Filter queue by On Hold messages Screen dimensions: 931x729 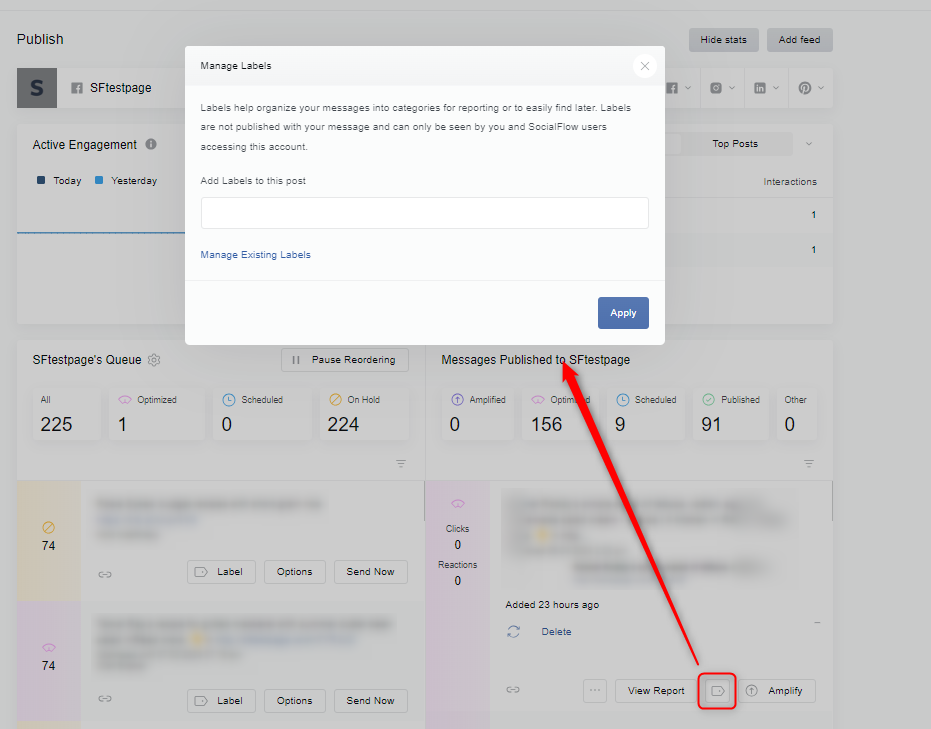(364, 413)
